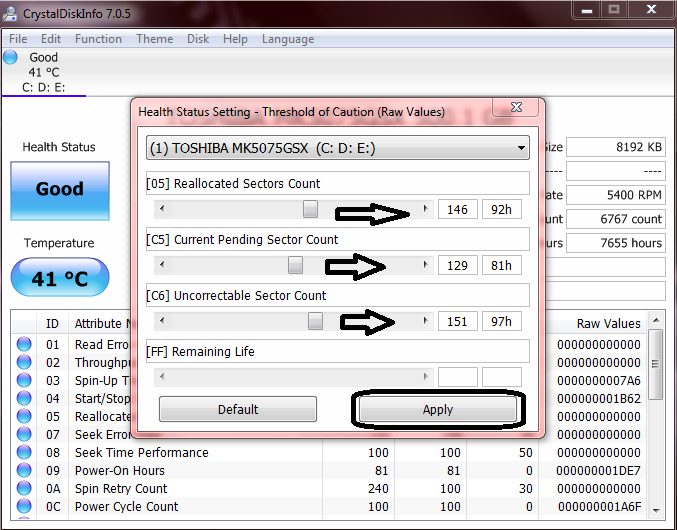Click status icon for attribute 07 row
This screenshot has width=677, height=530.
pos(24,435)
